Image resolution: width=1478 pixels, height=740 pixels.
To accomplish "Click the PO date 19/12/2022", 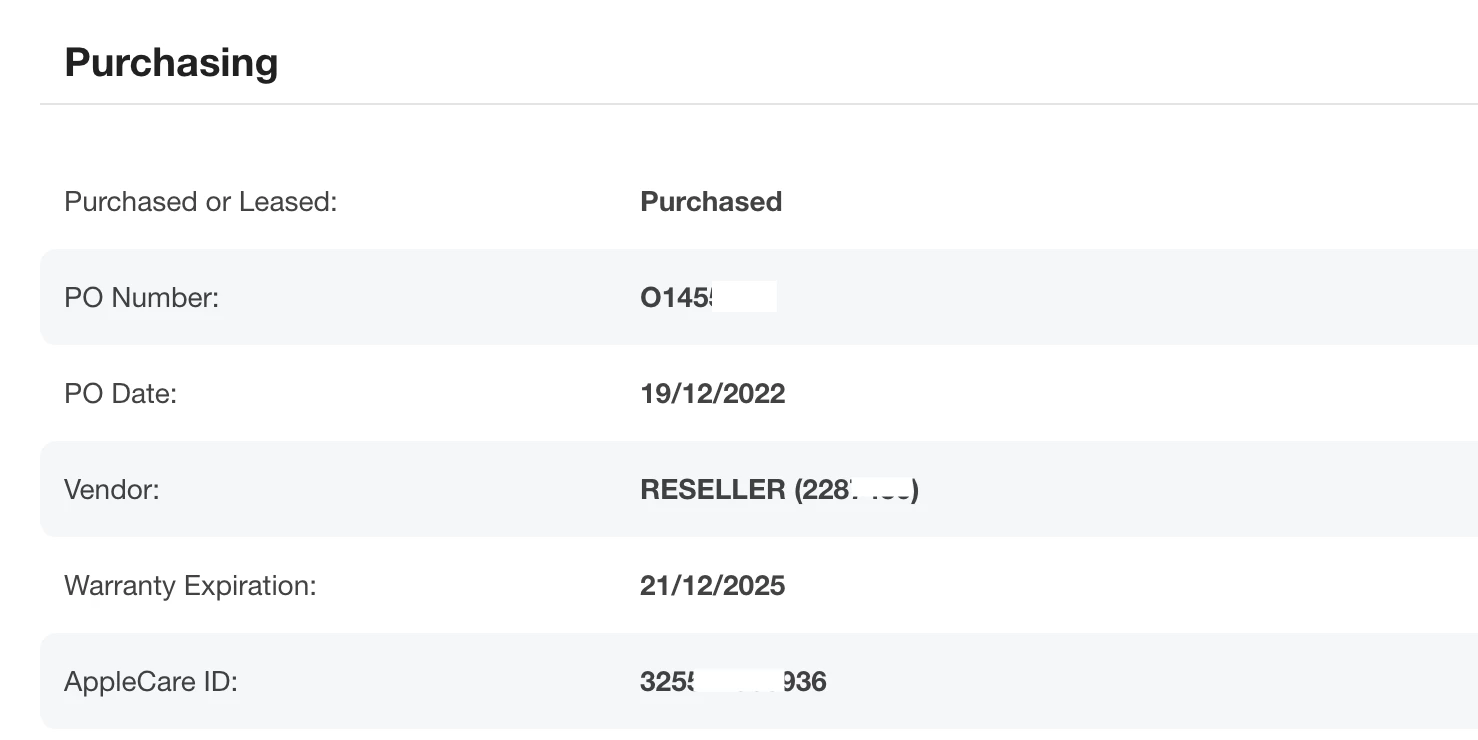I will coord(713,393).
